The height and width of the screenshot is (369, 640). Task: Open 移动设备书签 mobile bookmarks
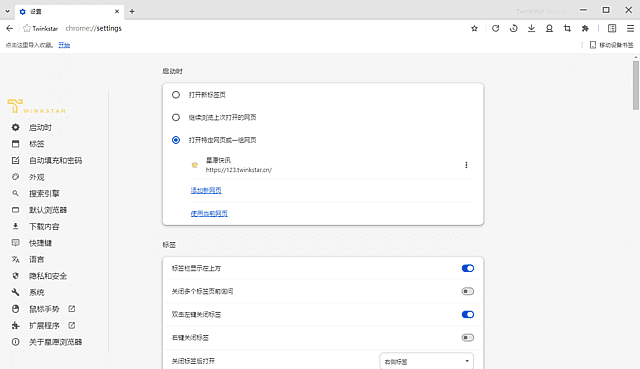pyautogui.click(x=611, y=45)
